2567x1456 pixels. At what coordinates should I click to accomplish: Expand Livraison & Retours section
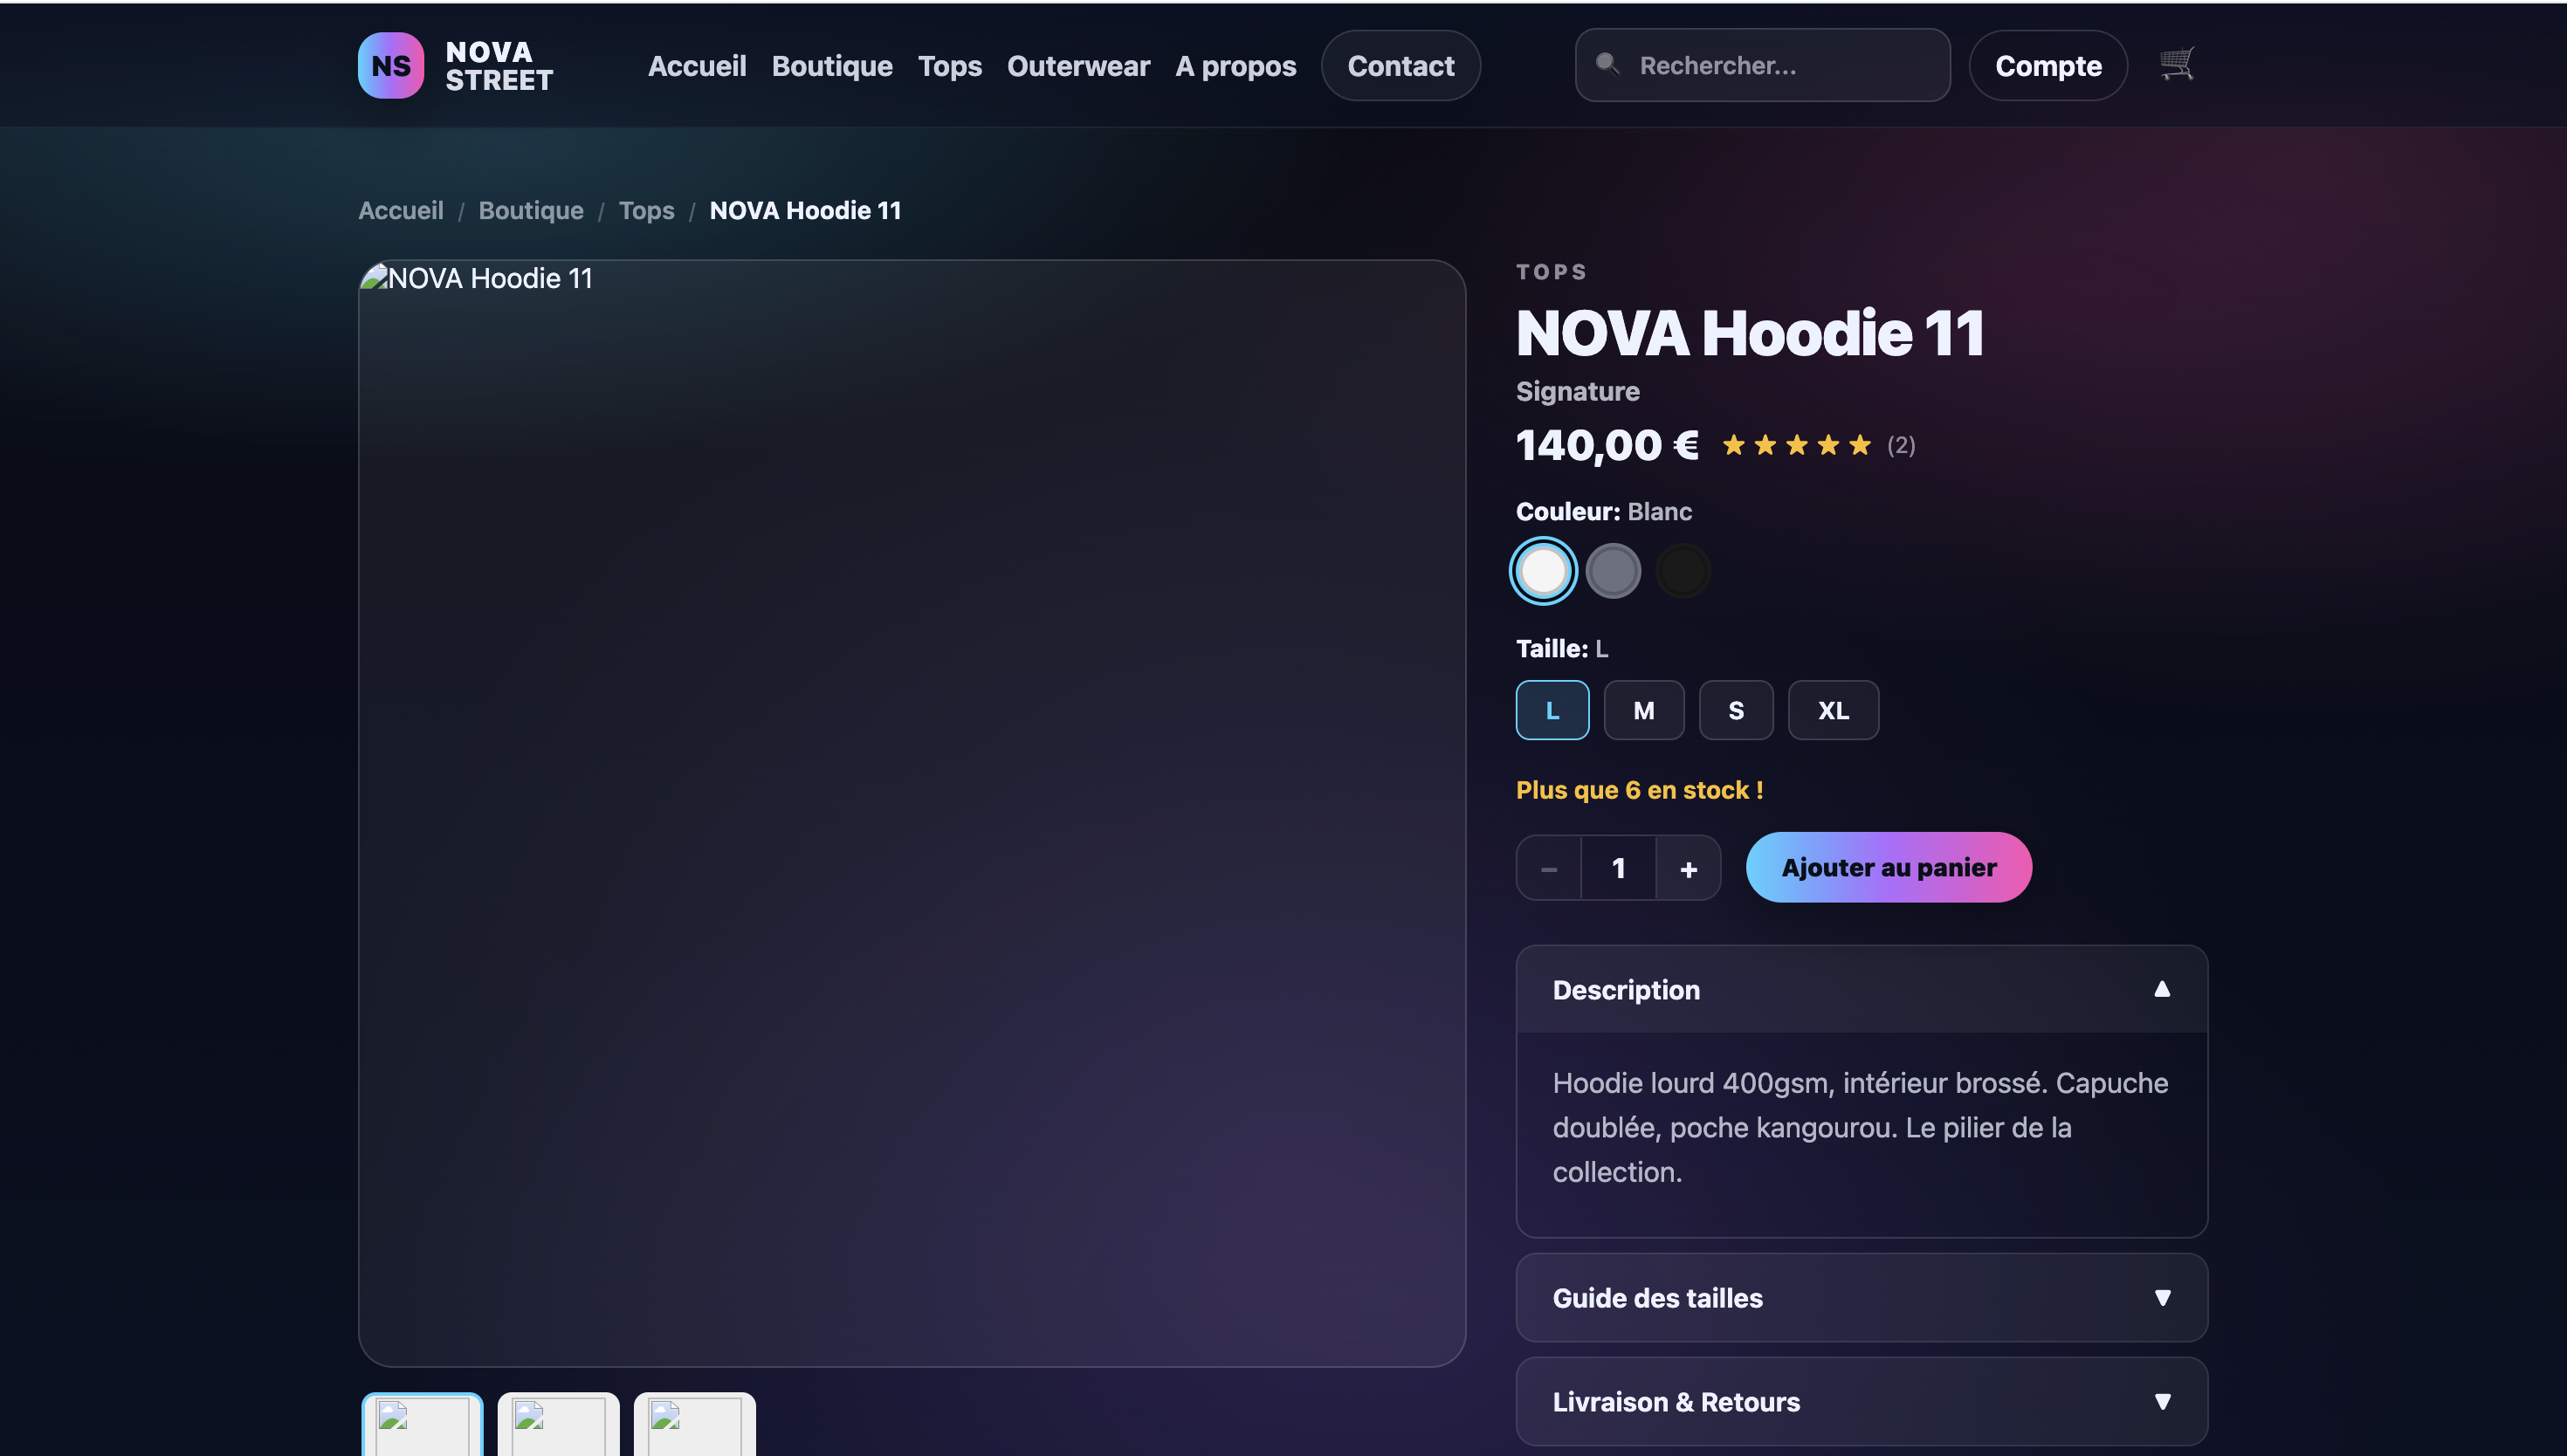click(1860, 1401)
